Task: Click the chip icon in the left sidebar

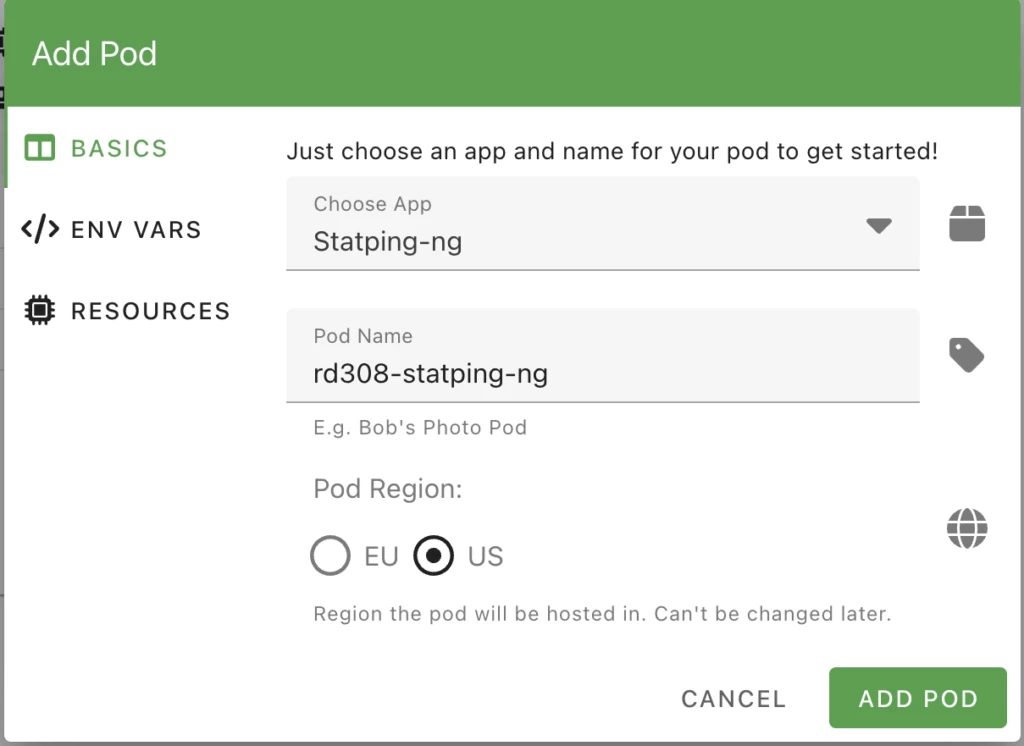Action: pos(38,311)
